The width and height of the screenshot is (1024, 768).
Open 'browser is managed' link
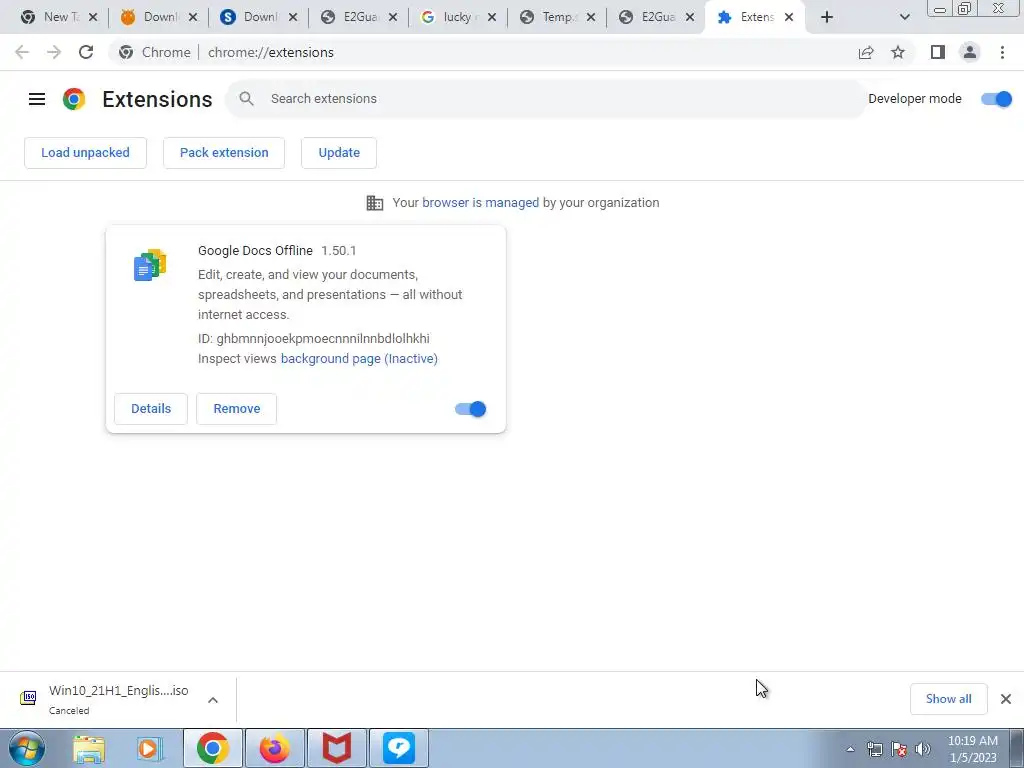coord(481,202)
